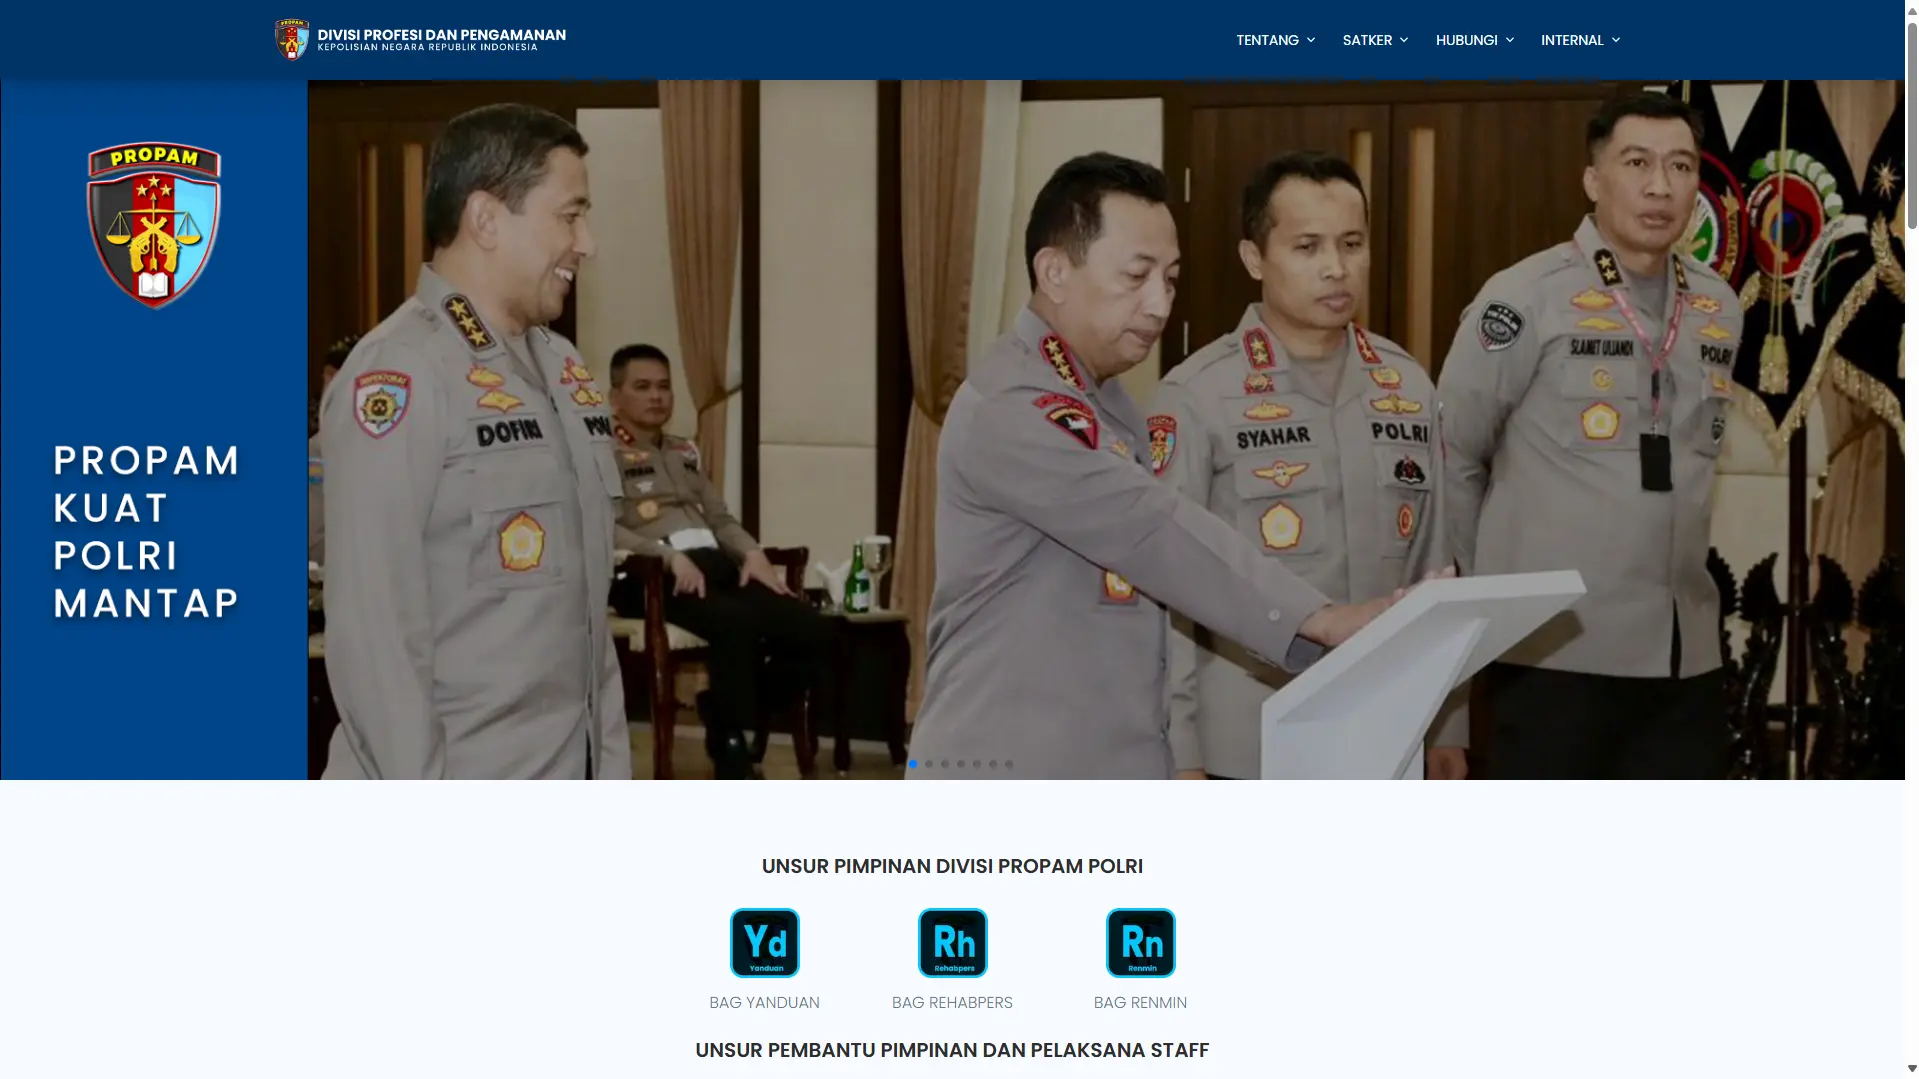Open the BAG RENMIN page
Screen dimensions: 1919x1079
click(1140, 1002)
